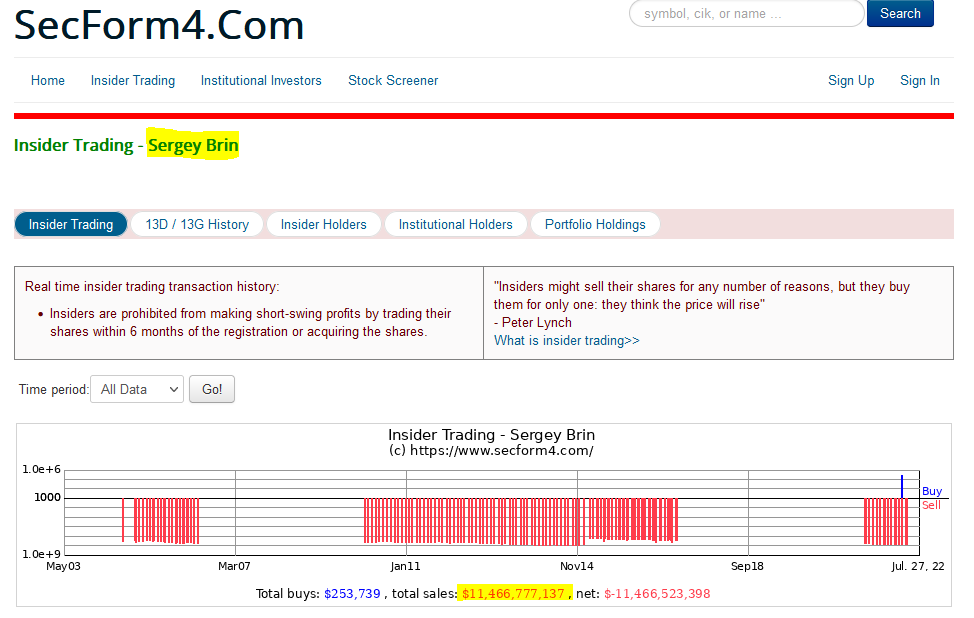Open the Home menu item
The image size is (974, 618).
(48, 81)
